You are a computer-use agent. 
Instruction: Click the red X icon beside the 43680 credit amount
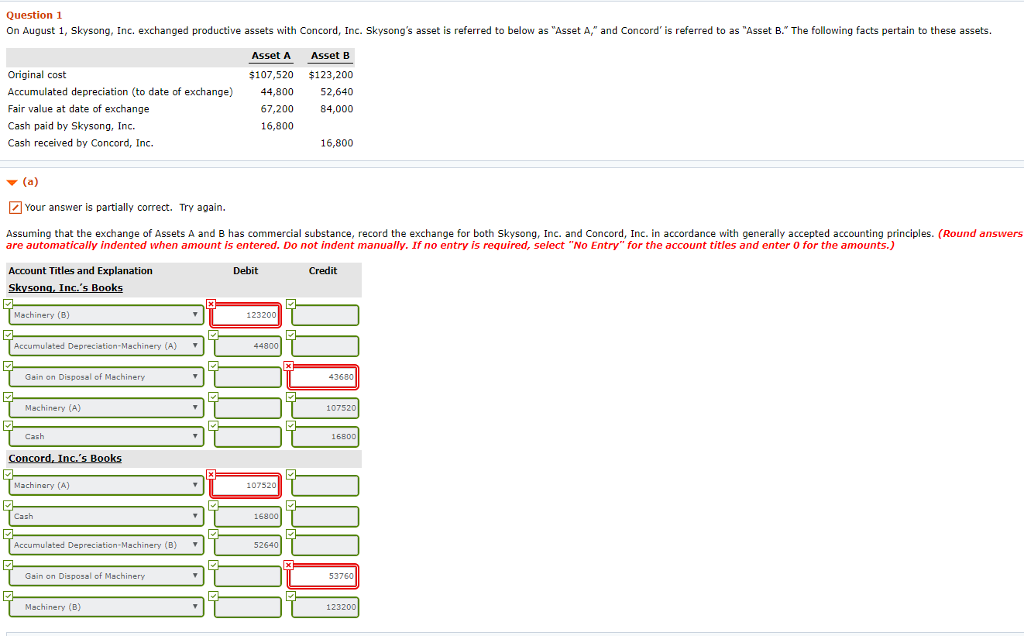[288, 368]
